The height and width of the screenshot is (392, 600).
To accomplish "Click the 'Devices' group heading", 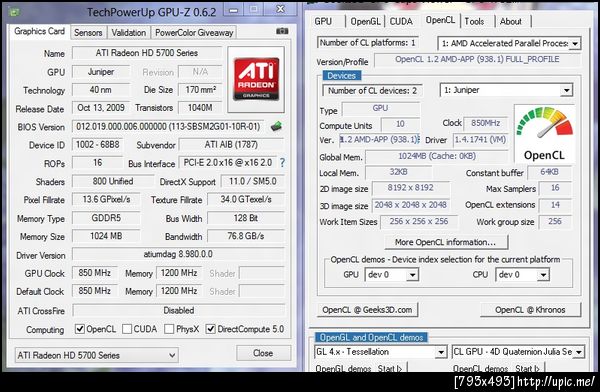I will [341, 76].
